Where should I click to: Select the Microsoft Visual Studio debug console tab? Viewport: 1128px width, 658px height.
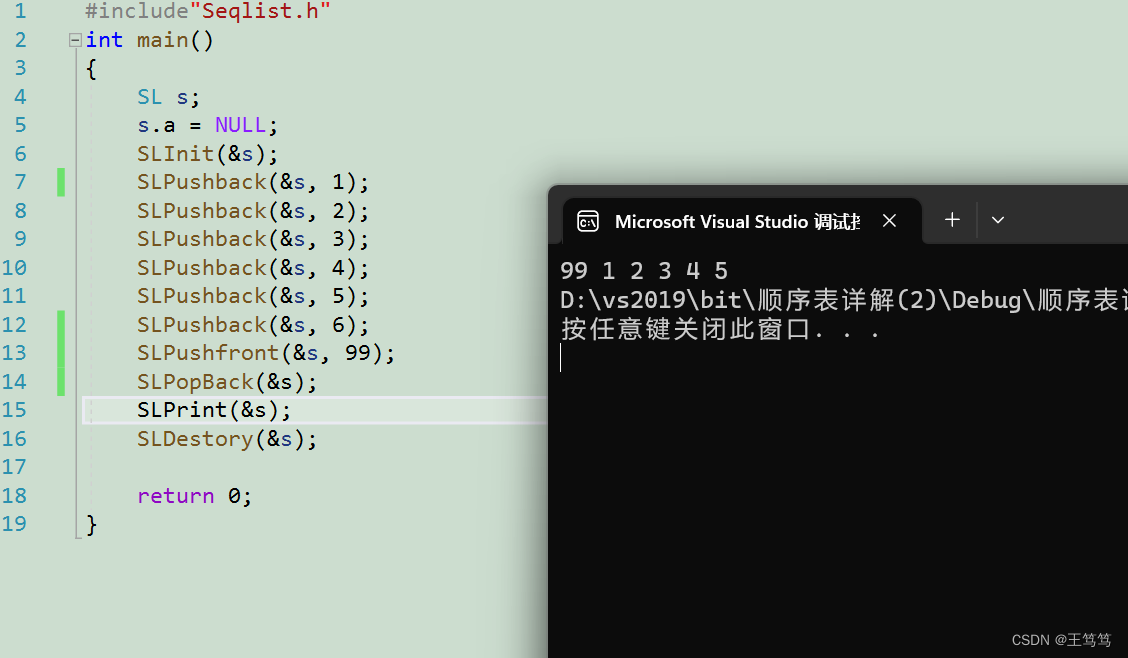tap(742, 221)
